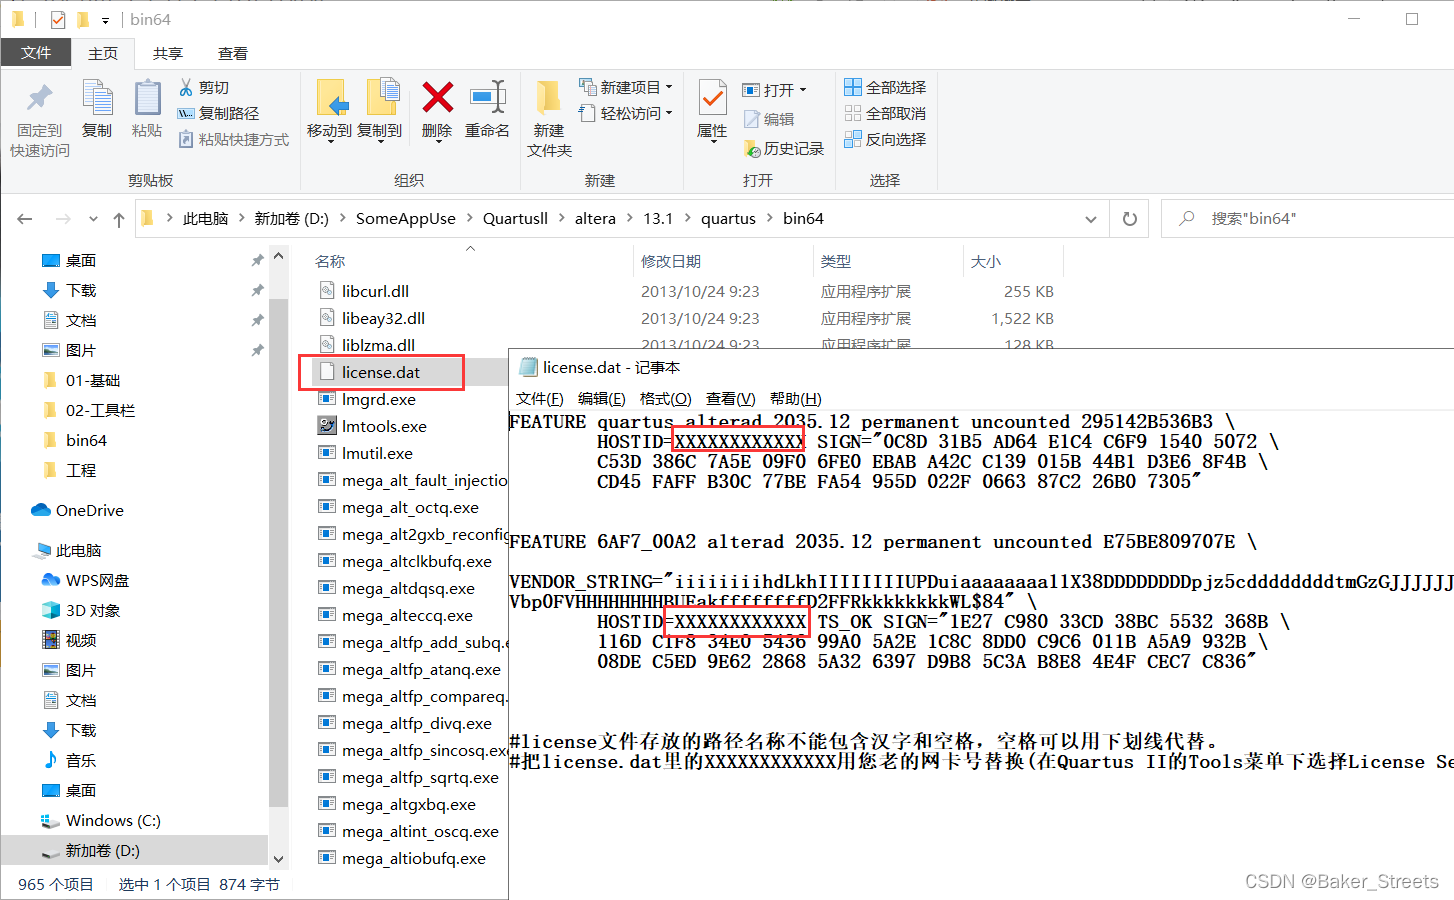
Task: Click the Paste clipboard icon
Action: [x=147, y=98]
